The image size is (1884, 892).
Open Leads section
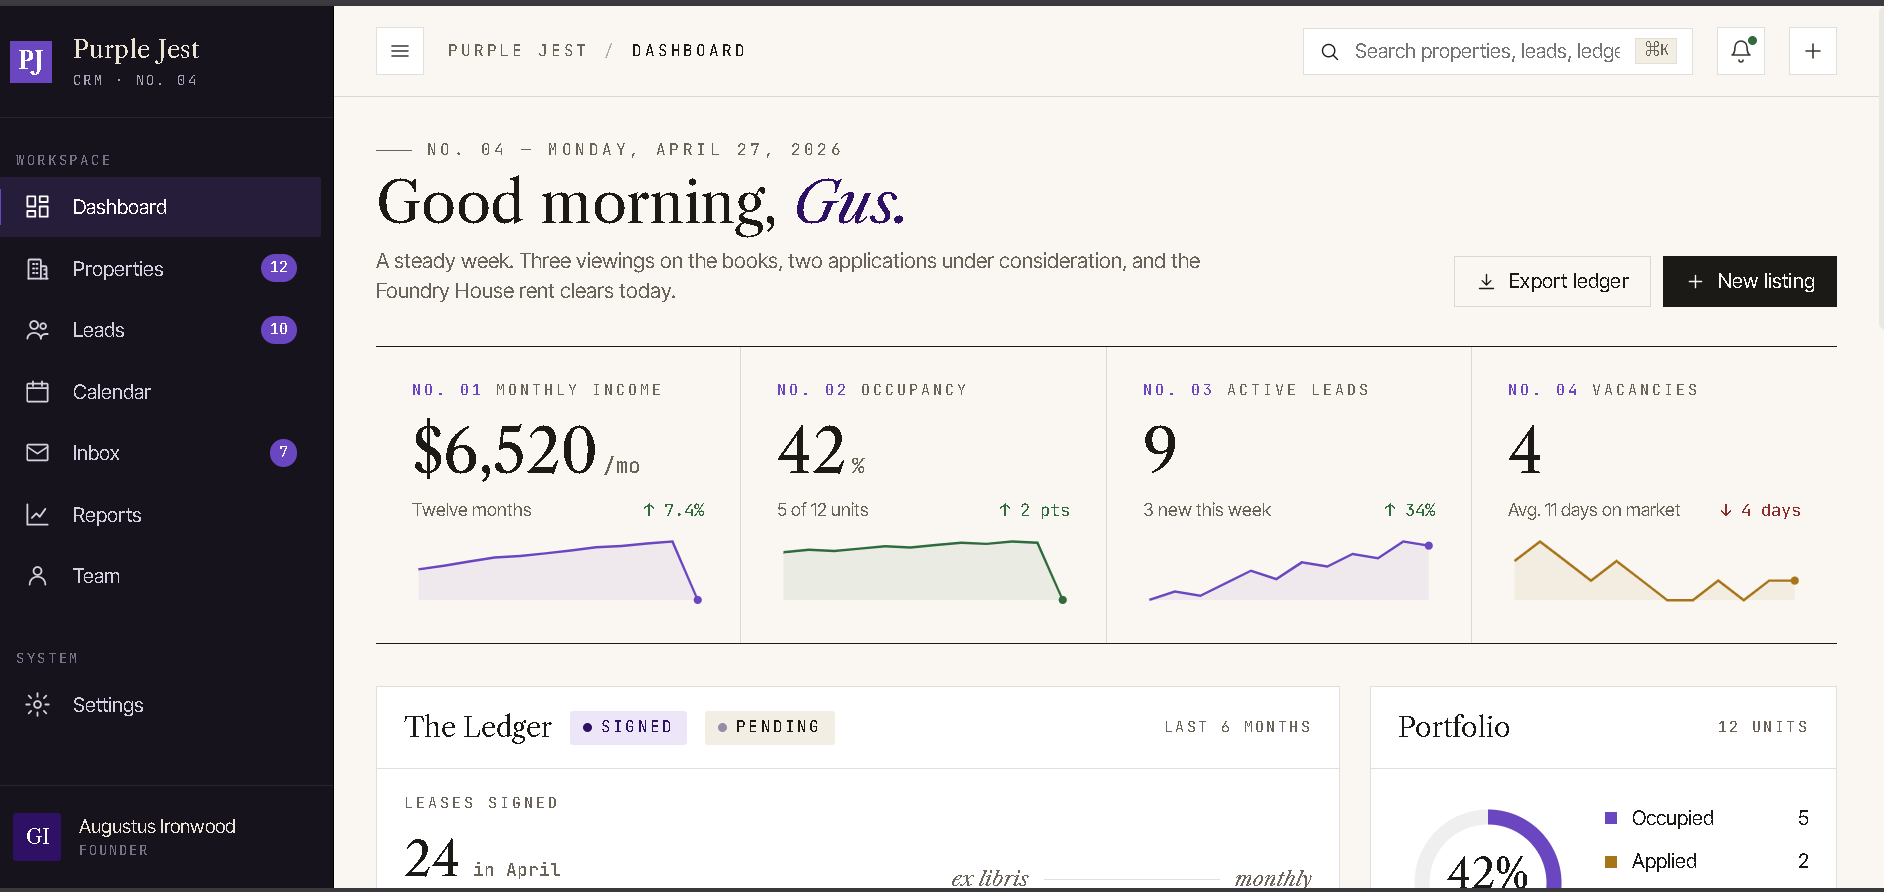pos(161,330)
